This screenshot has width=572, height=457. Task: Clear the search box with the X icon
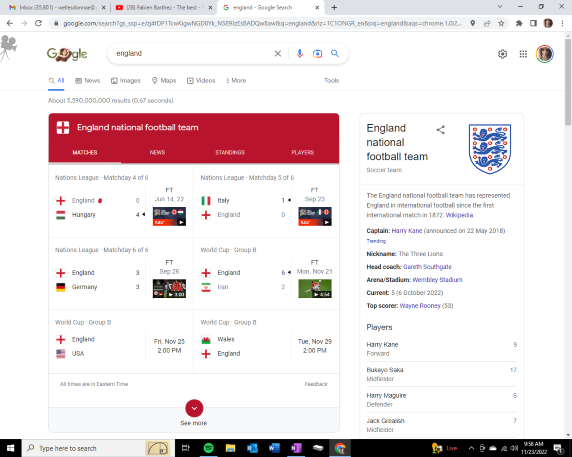pyautogui.click(x=278, y=54)
